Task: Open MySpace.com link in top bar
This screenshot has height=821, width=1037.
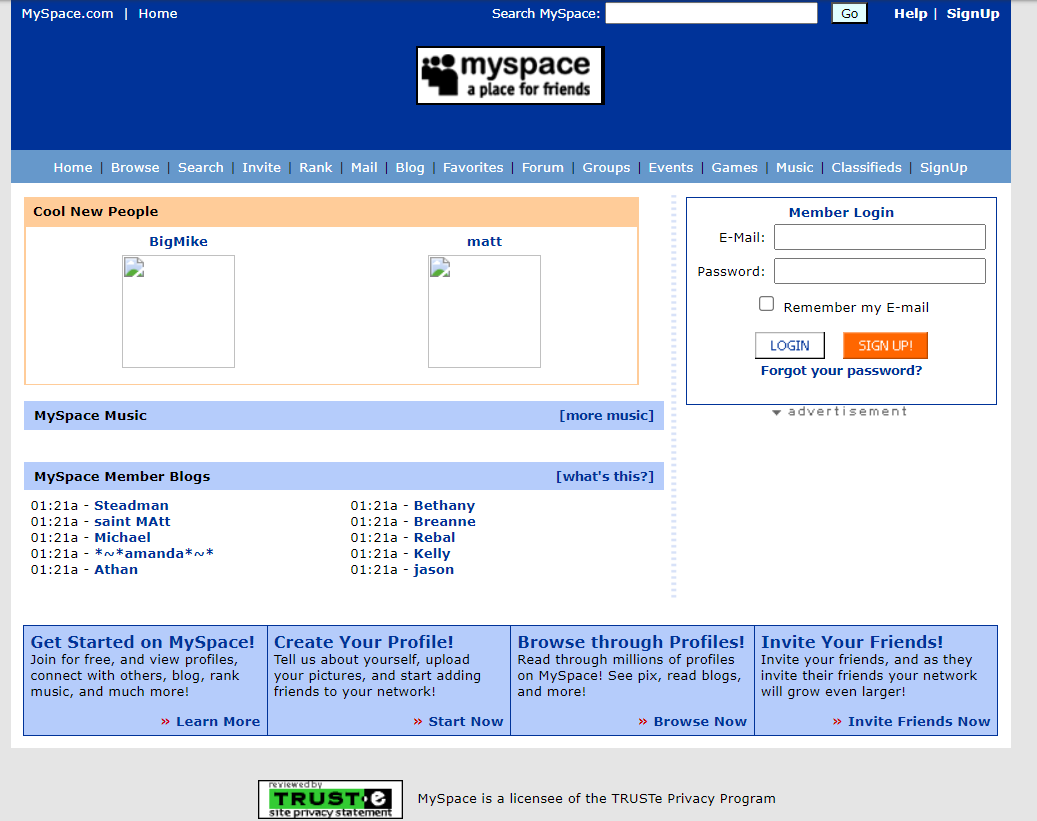Action: click(67, 14)
